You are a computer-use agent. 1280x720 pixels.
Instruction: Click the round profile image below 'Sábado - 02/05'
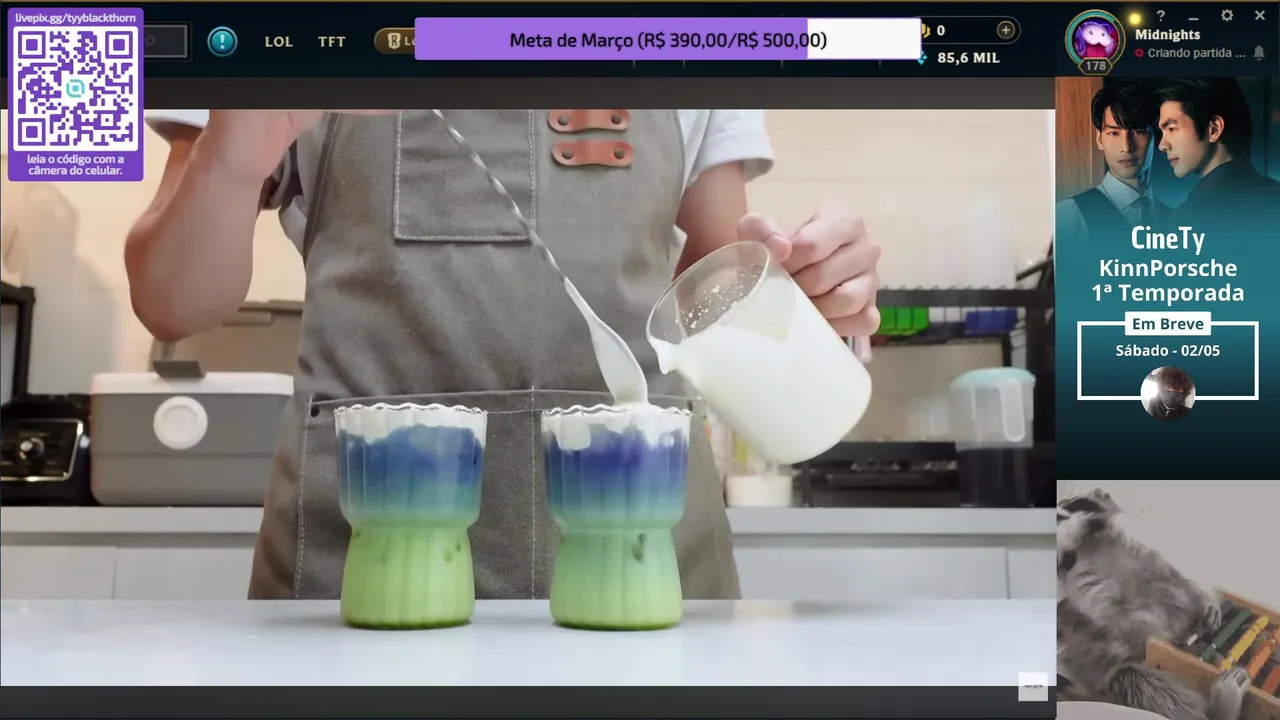(1167, 392)
